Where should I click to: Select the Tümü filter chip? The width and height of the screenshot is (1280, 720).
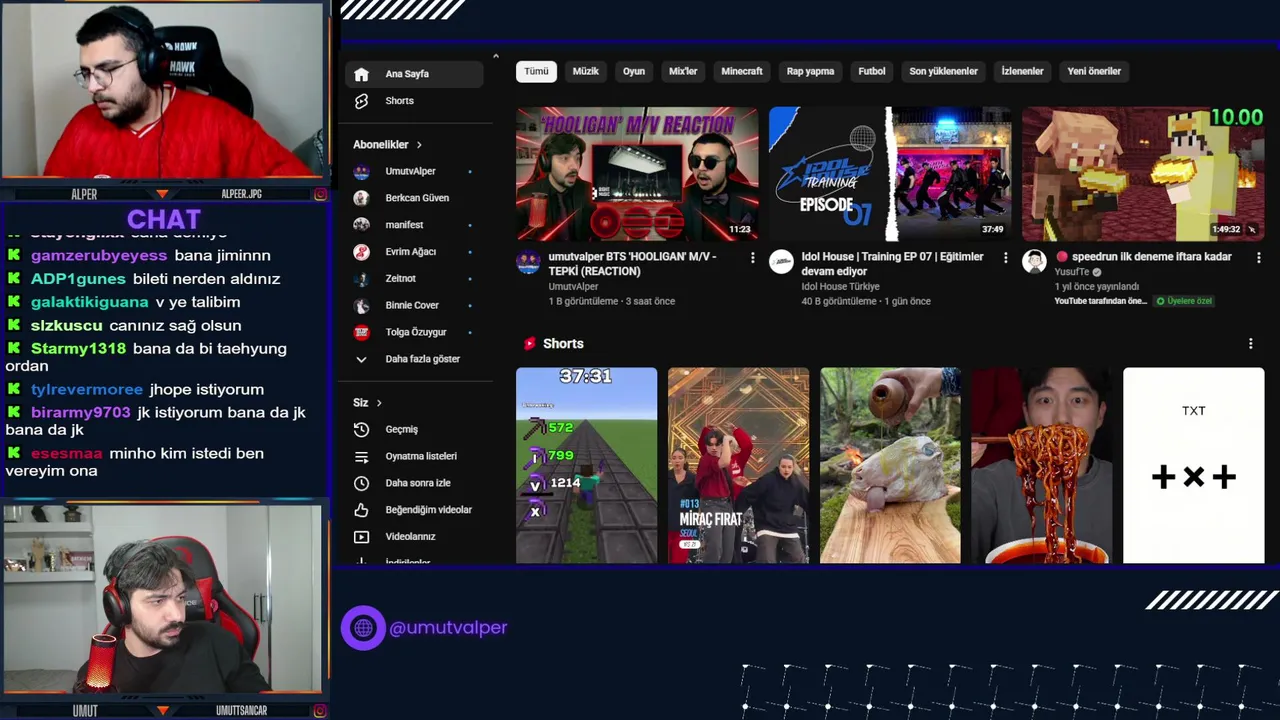tap(537, 71)
